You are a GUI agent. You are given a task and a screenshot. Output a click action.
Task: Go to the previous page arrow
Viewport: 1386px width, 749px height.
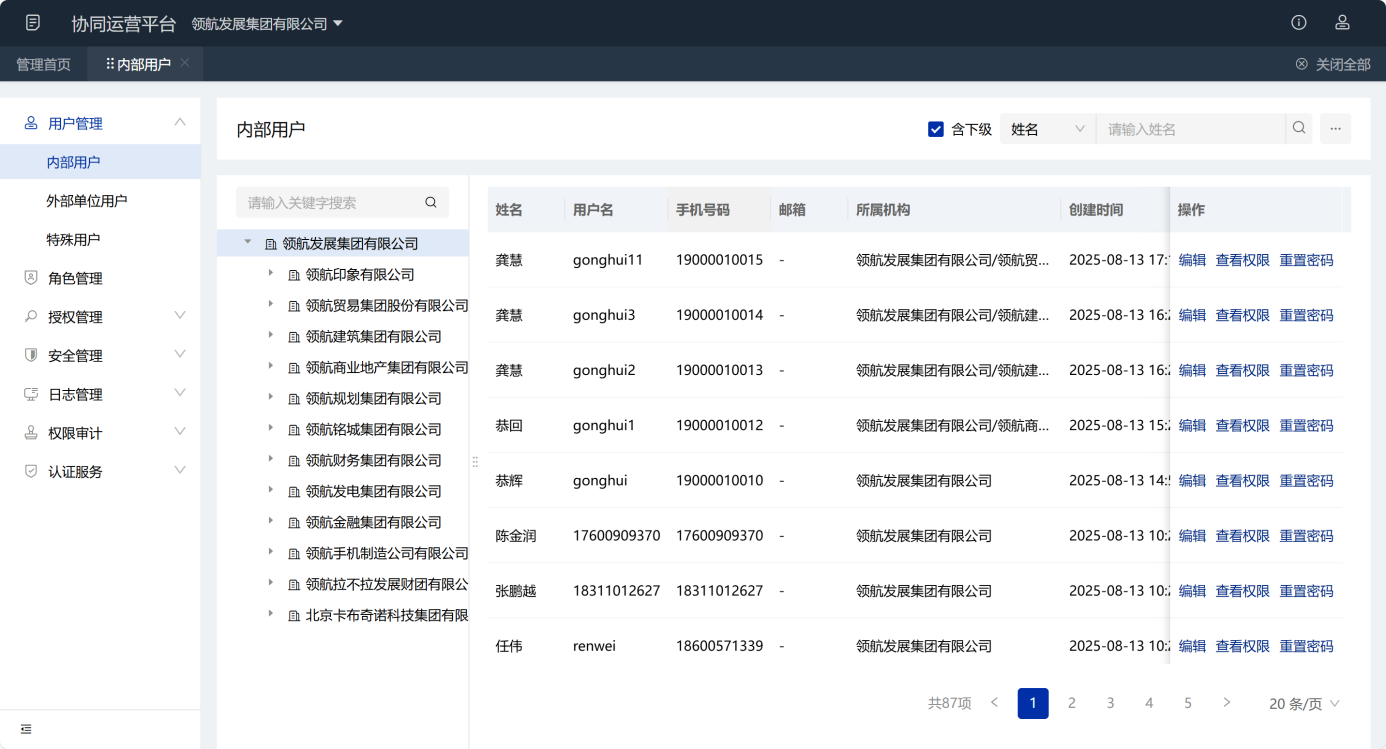coord(994,703)
